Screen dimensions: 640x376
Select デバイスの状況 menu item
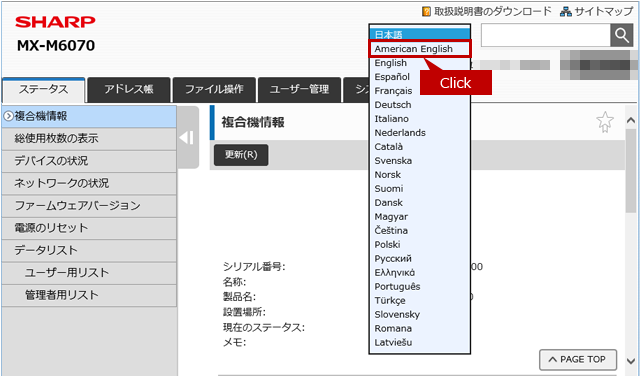pos(89,161)
